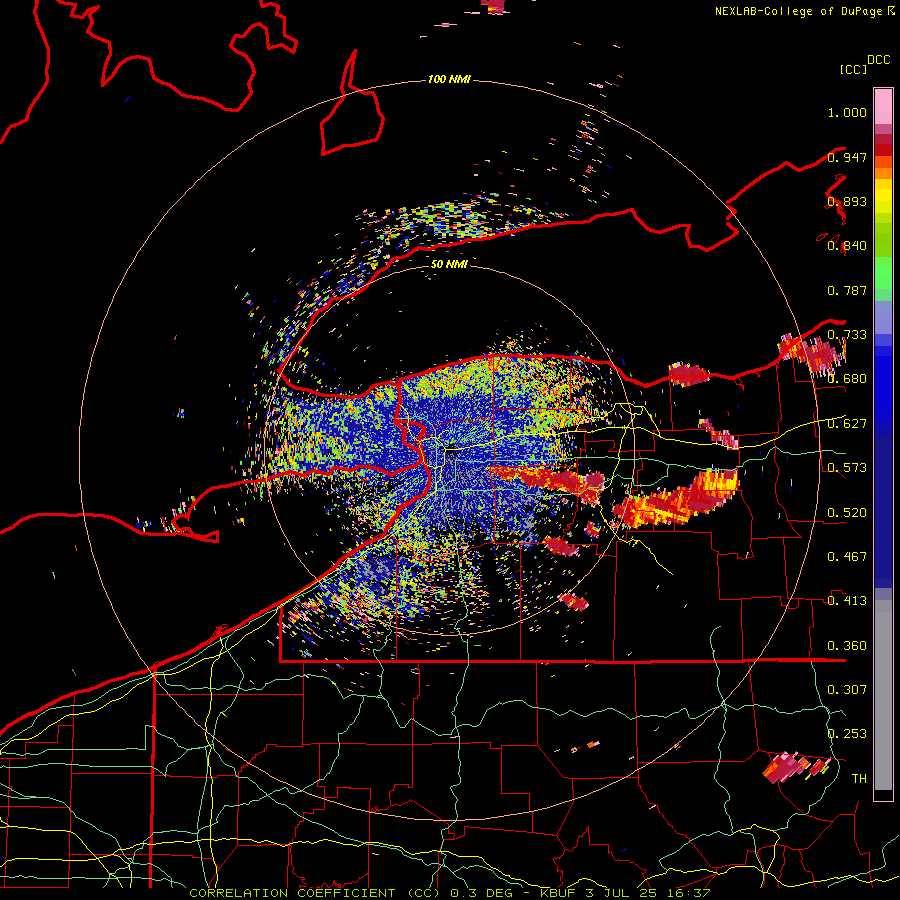This screenshot has width=900, height=900.
Task: Select the 0.733 scale value
Action: pos(847,335)
